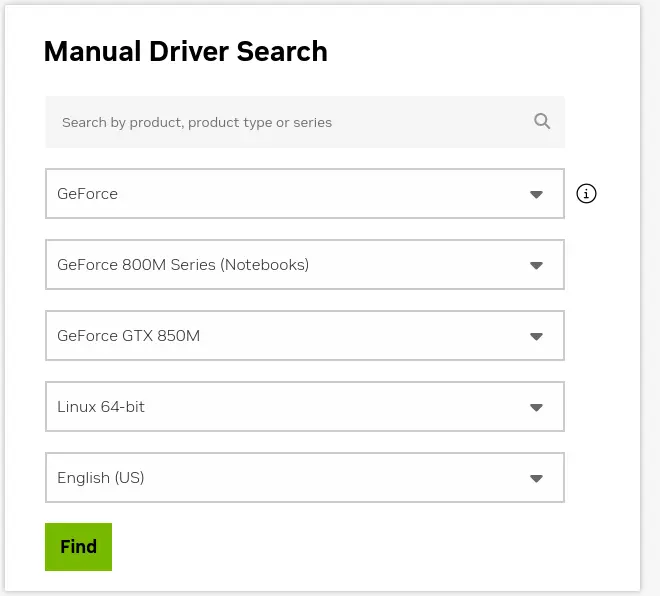Click the 'GeForce 800M Series (Notebooks)' label text

(x=183, y=265)
